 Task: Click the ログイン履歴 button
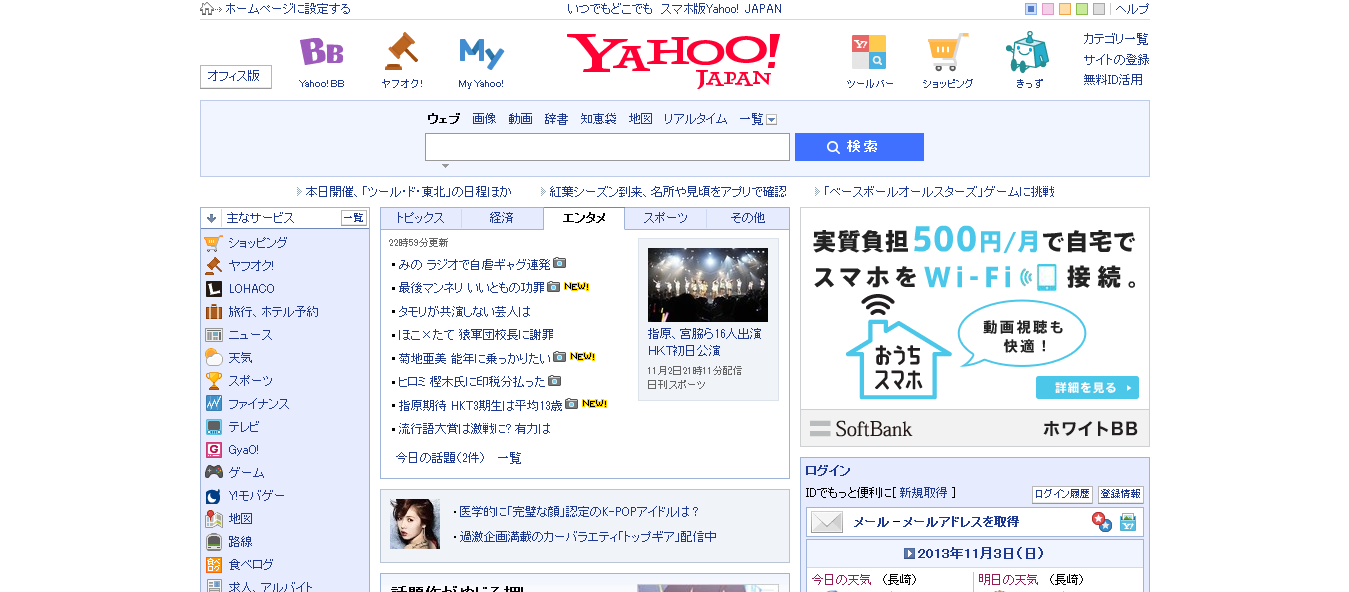click(1062, 494)
